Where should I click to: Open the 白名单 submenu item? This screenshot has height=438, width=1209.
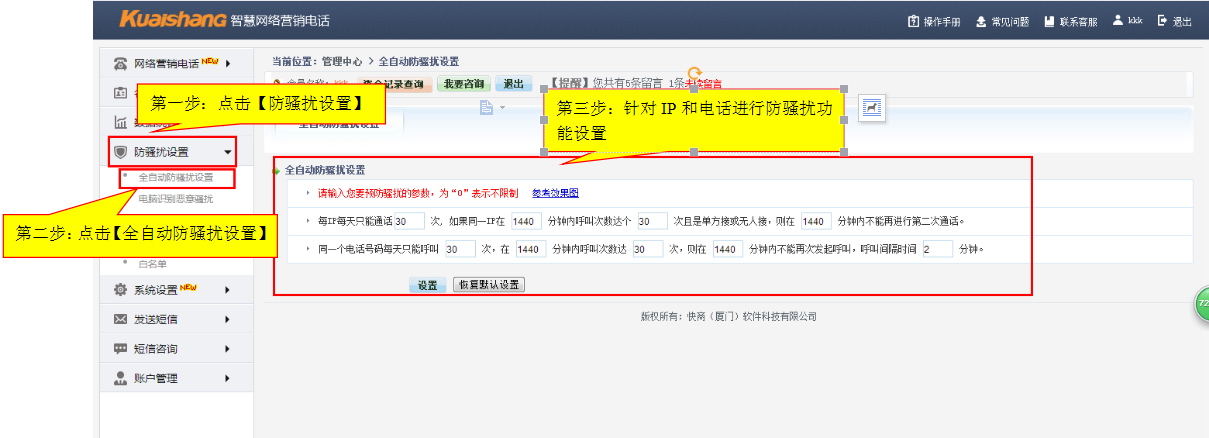point(154,264)
